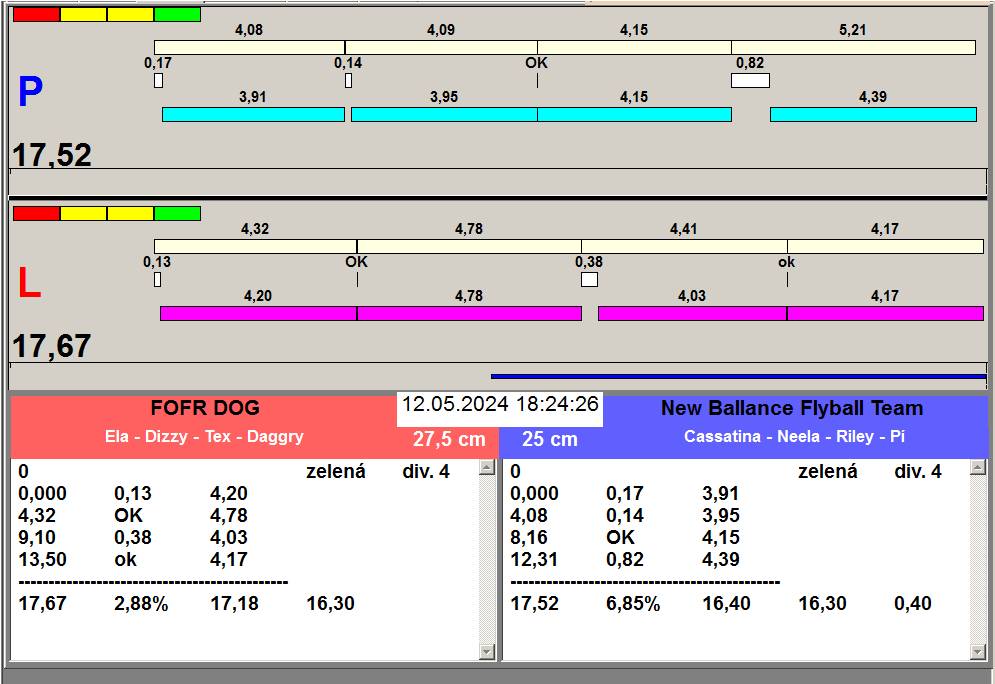Click the 27,5 cm jump height

pyautogui.click(x=449, y=438)
